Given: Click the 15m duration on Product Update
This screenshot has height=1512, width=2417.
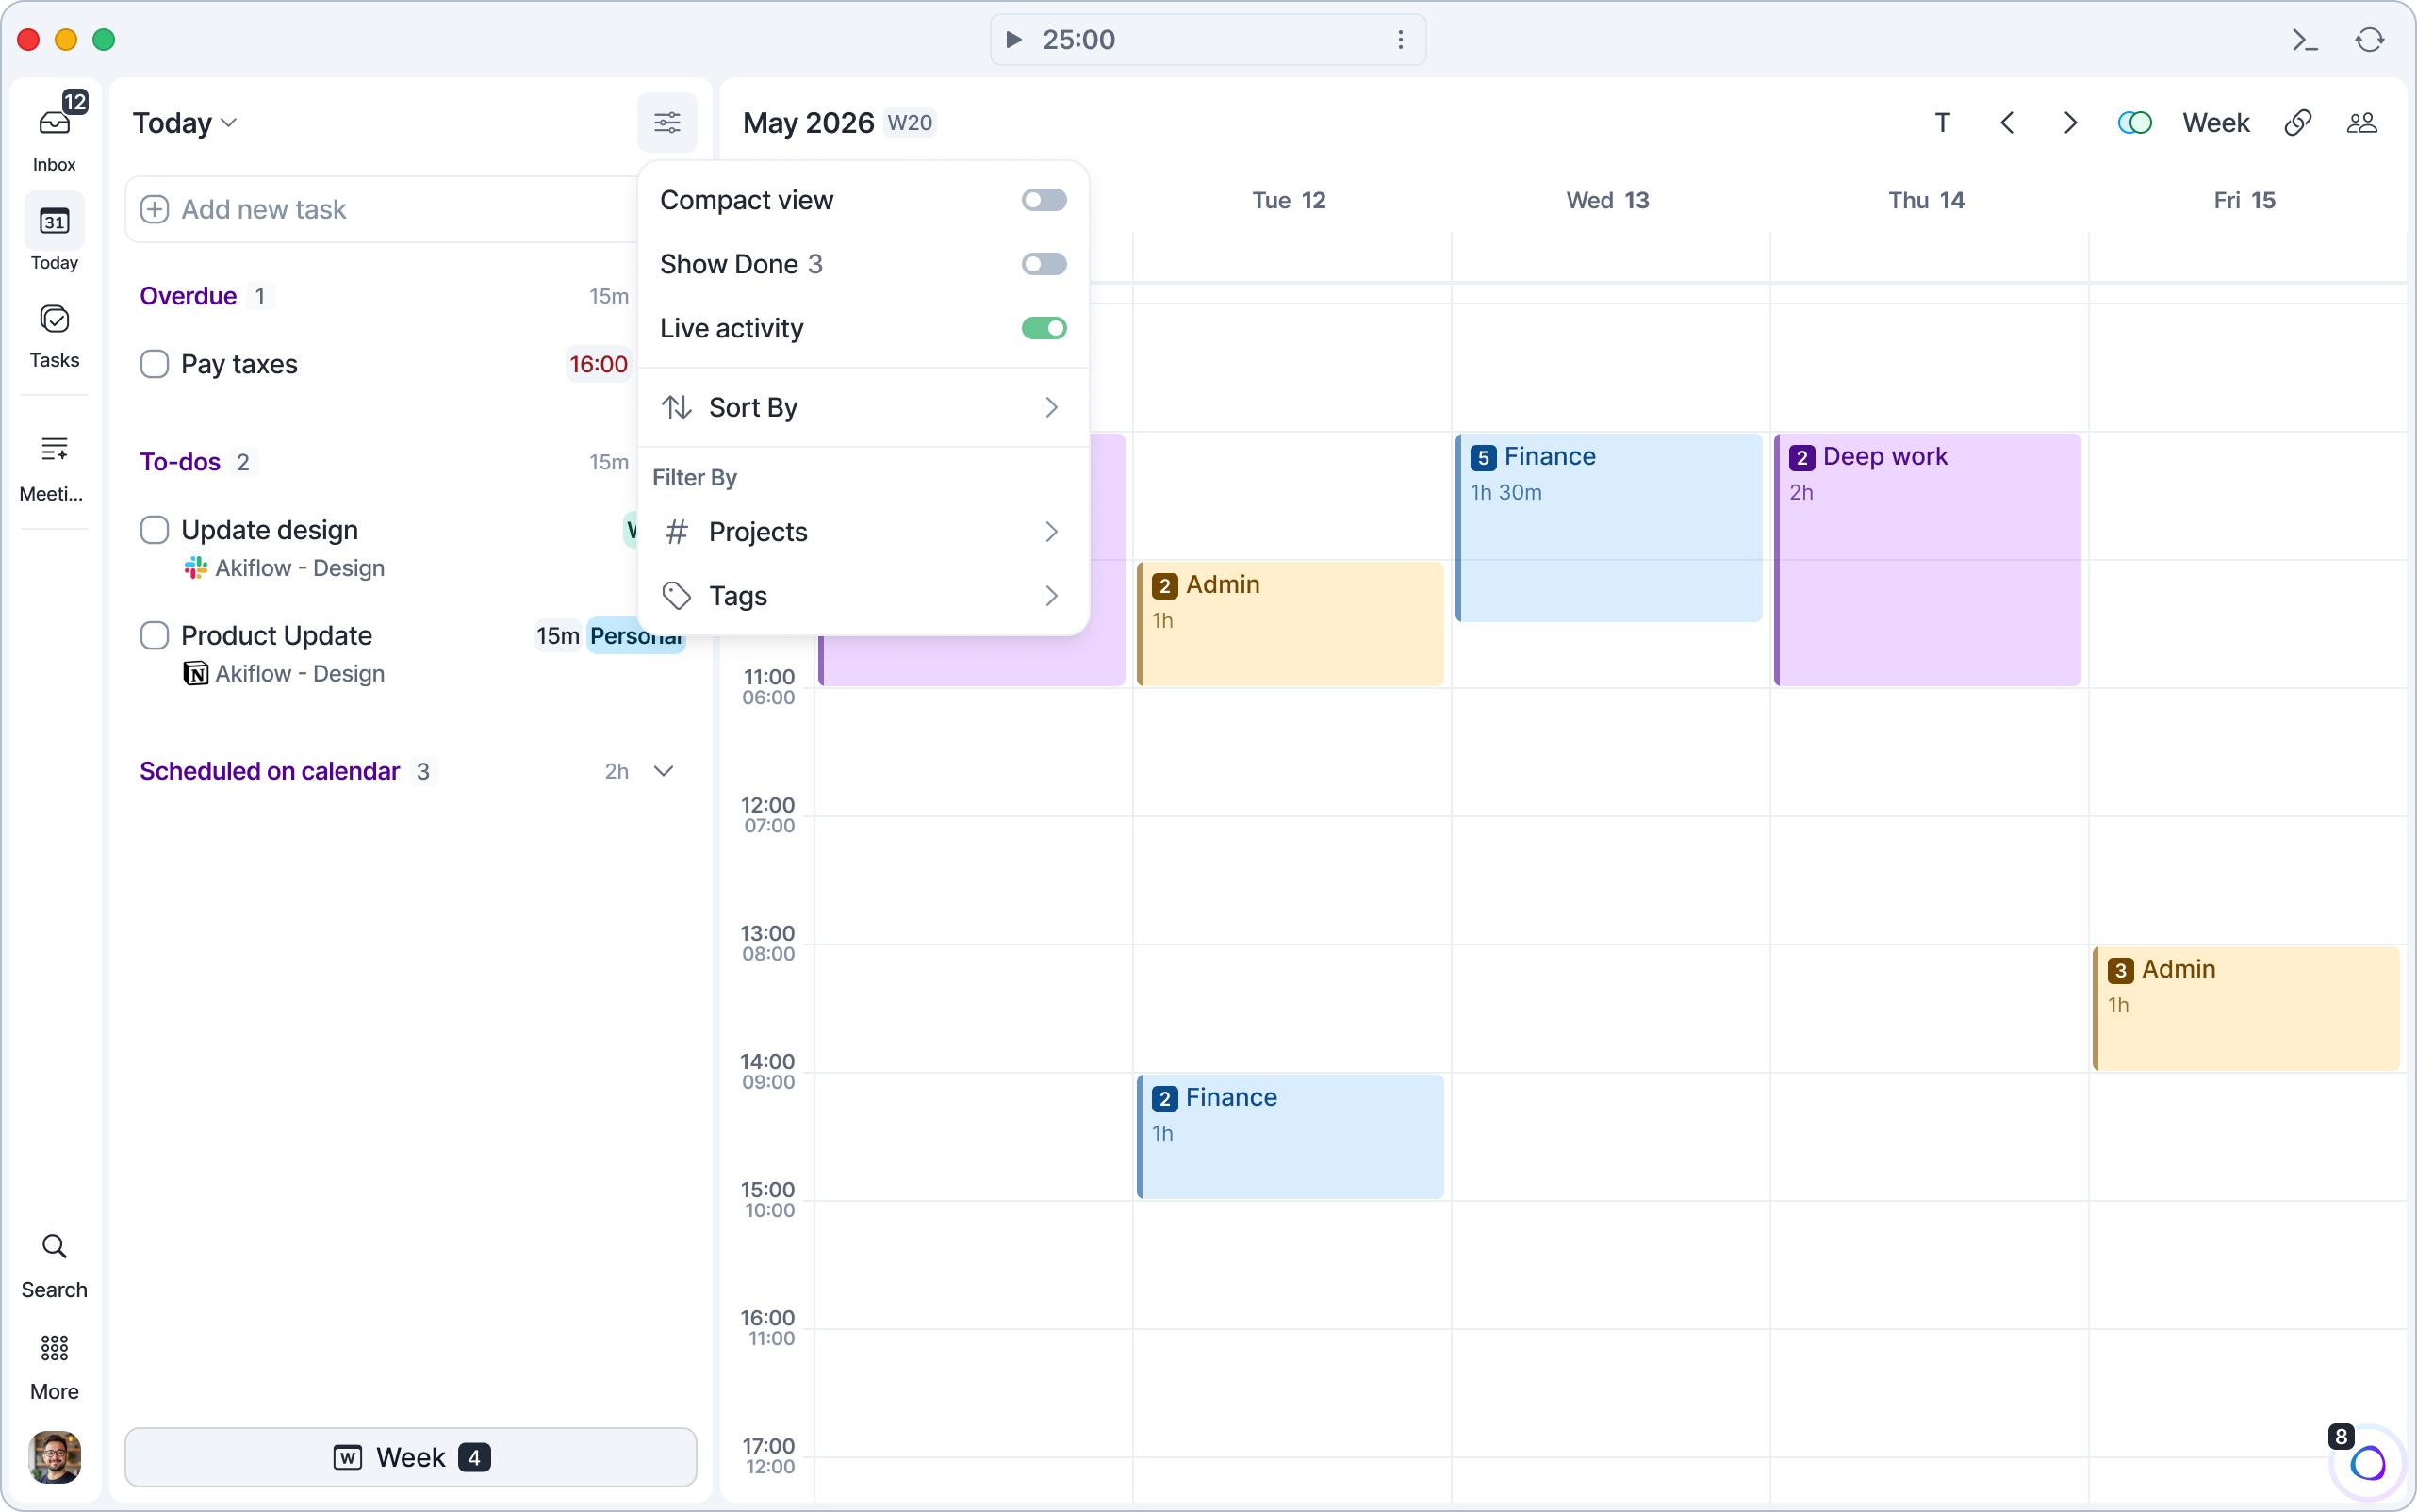Looking at the screenshot, I should [x=557, y=635].
